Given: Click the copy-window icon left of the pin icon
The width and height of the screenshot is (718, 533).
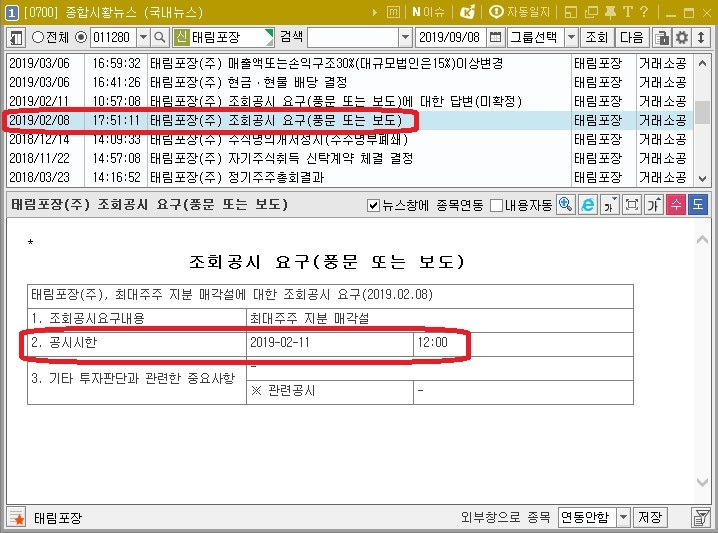Looking at the screenshot, I should pos(591,12).
